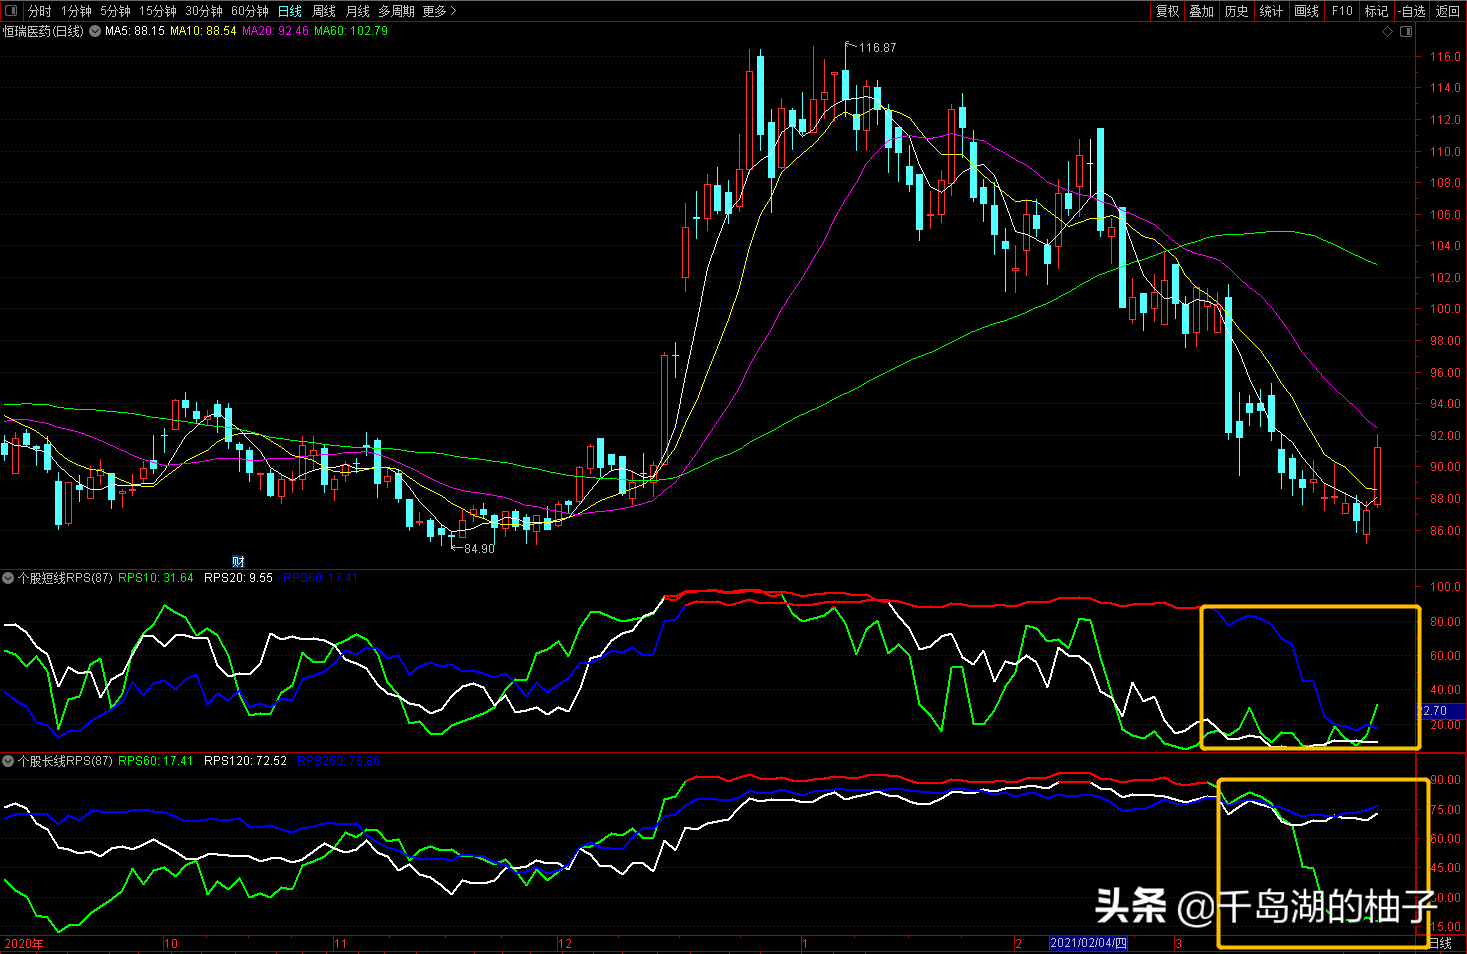Click the 返回 back button
This screenshot has width=1467, height=954.
coord(1448,11)
